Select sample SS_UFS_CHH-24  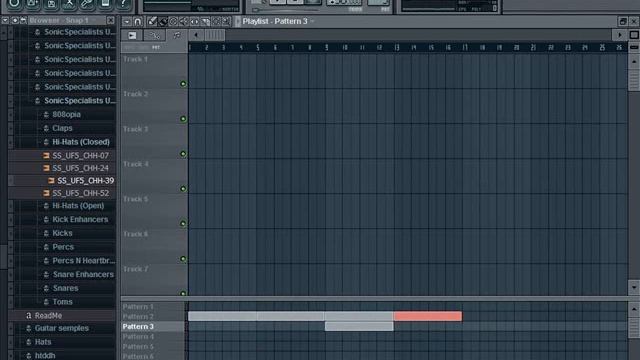coord(80,168)
